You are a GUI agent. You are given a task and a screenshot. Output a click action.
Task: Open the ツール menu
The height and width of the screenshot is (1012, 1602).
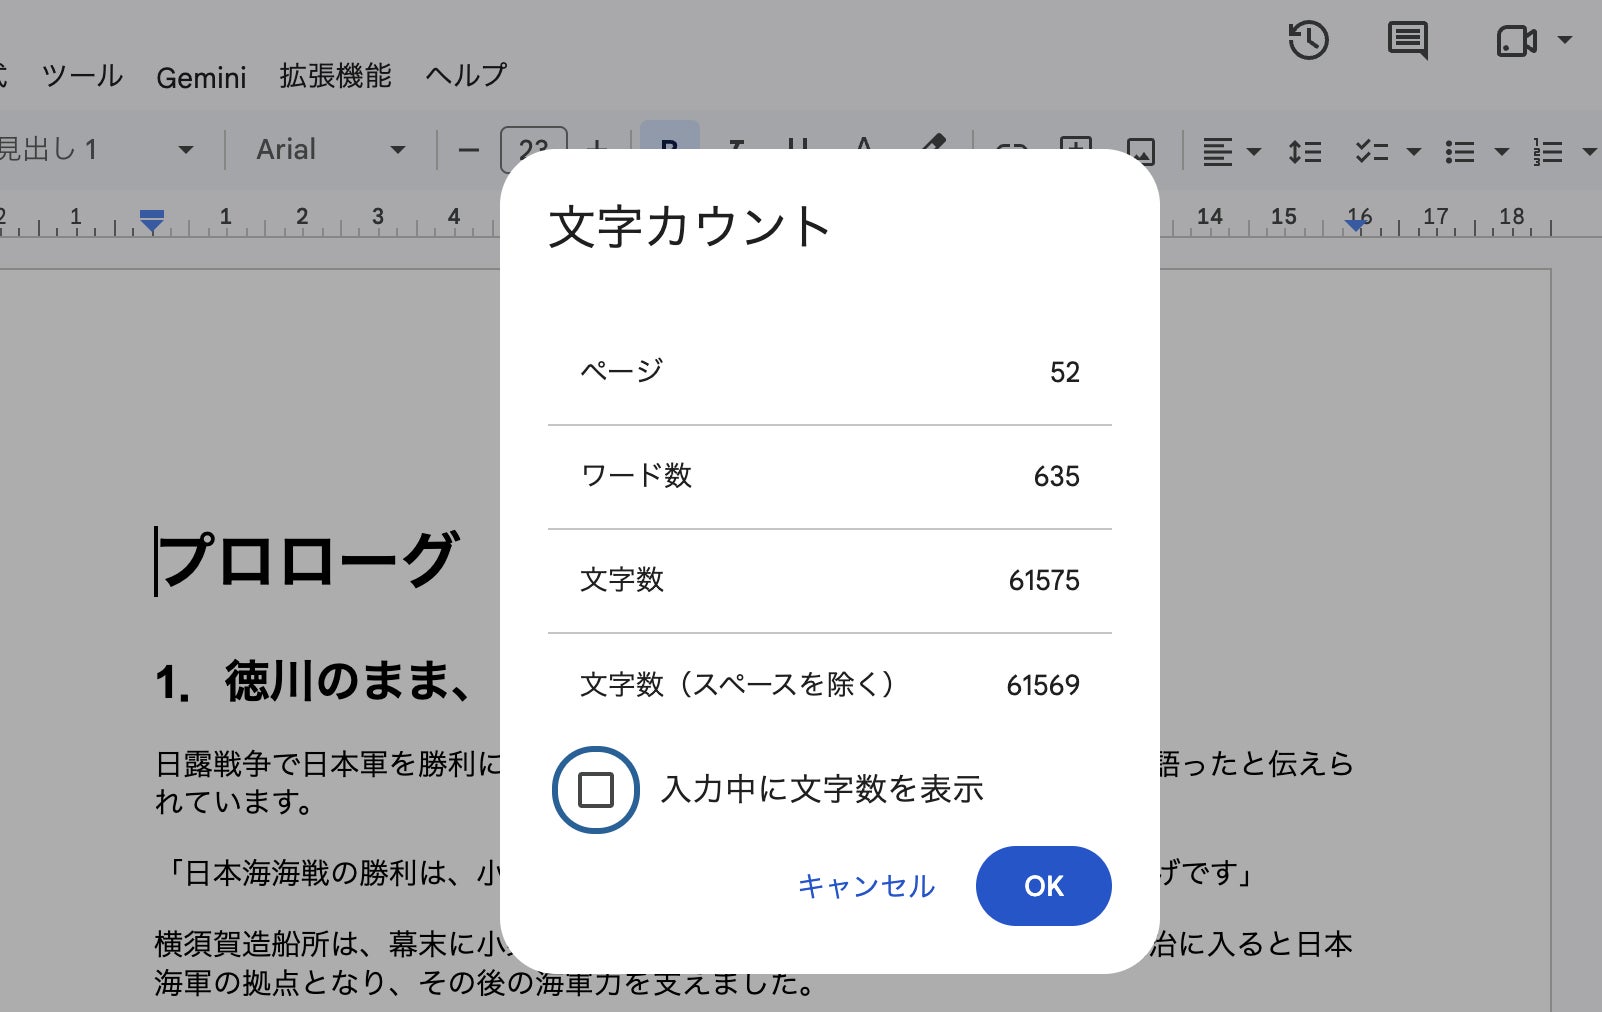point(82,76)
